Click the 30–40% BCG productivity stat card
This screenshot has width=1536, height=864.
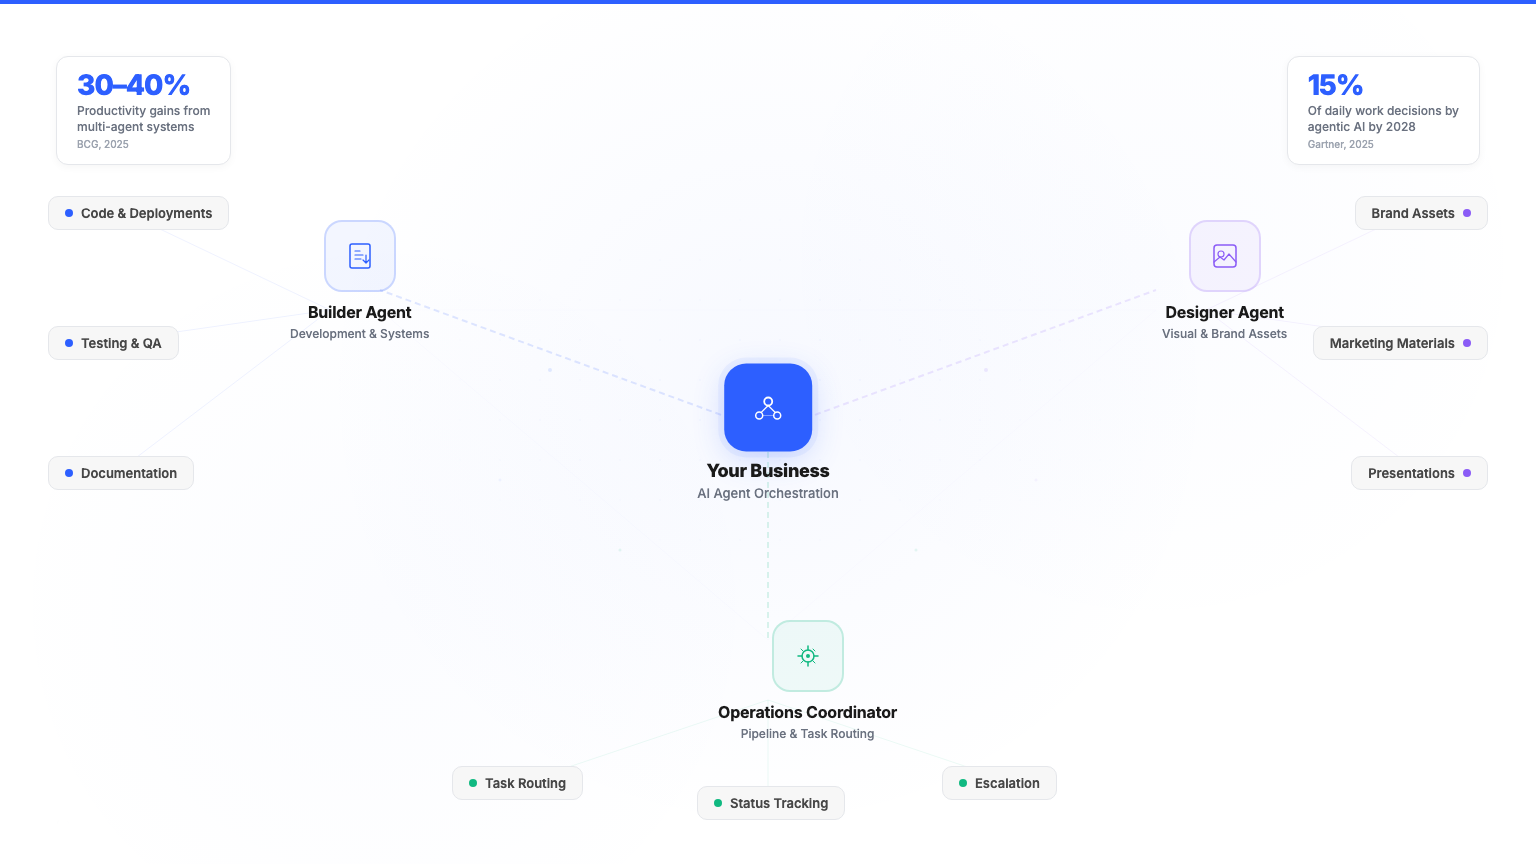(x=143, y=110)
